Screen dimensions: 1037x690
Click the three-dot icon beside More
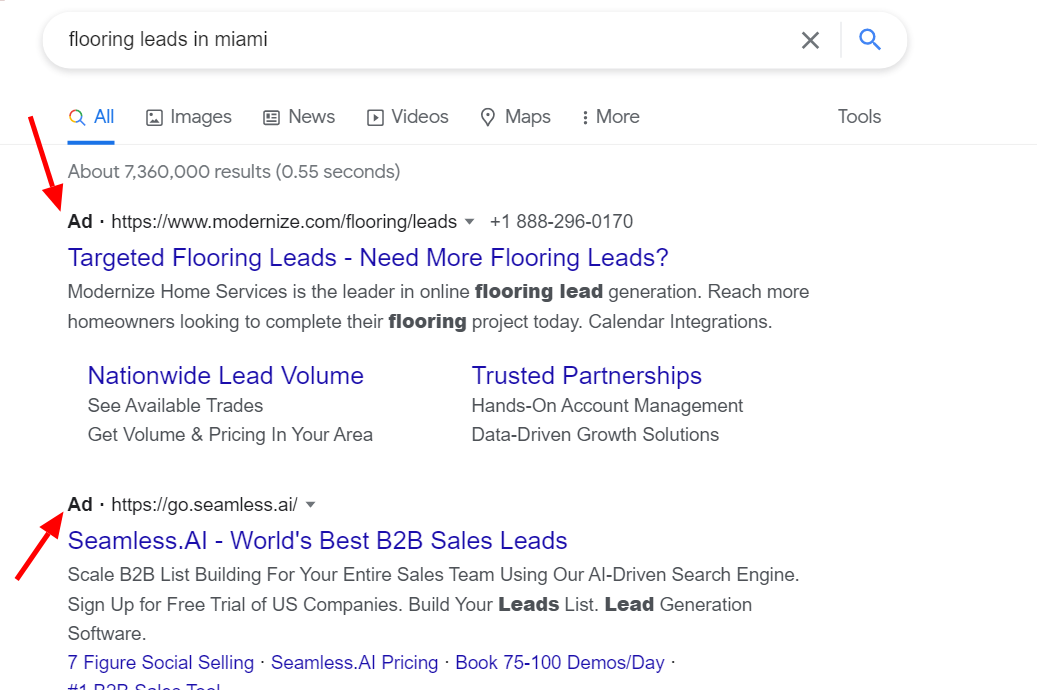coord(585,118)
